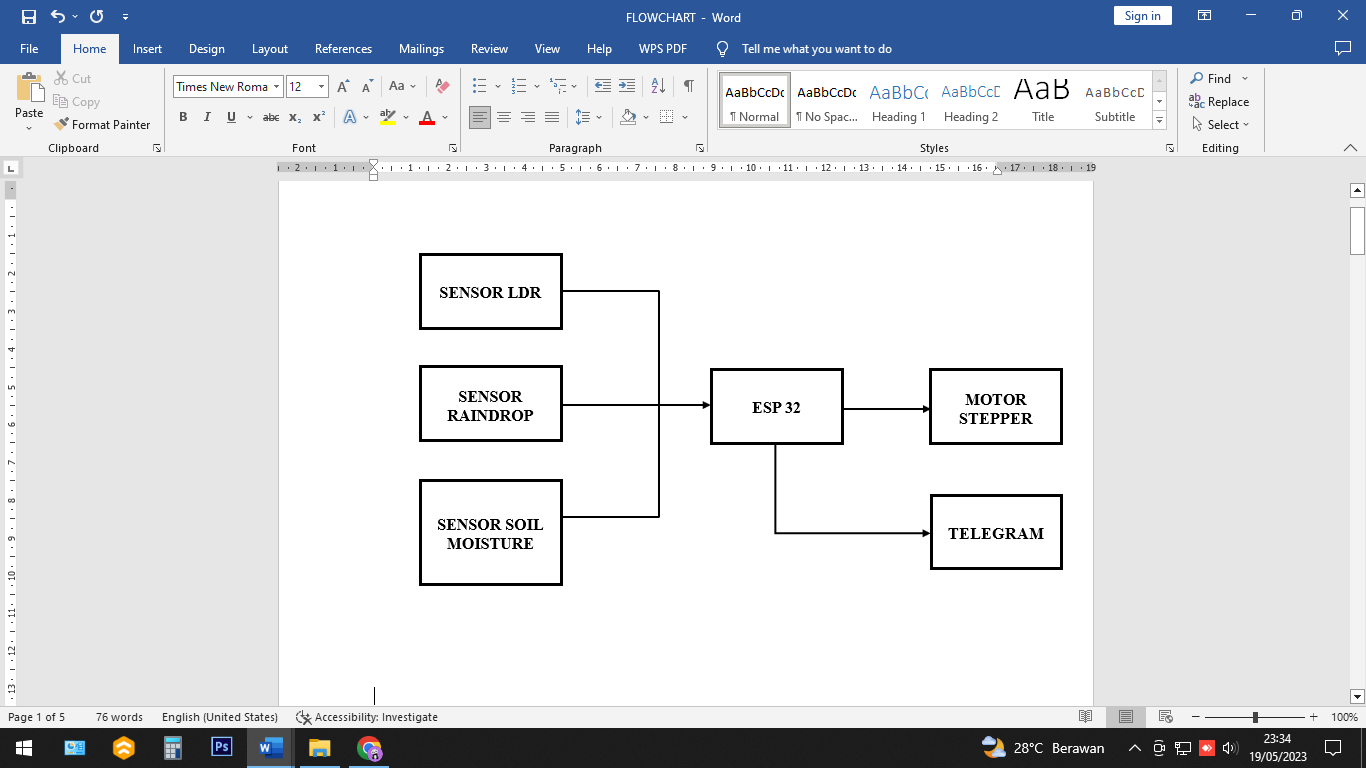The width and height of the screenshot is (1366, 768).
Task: Open the Select dropdown in Editing
Action: pos(1221,125)
